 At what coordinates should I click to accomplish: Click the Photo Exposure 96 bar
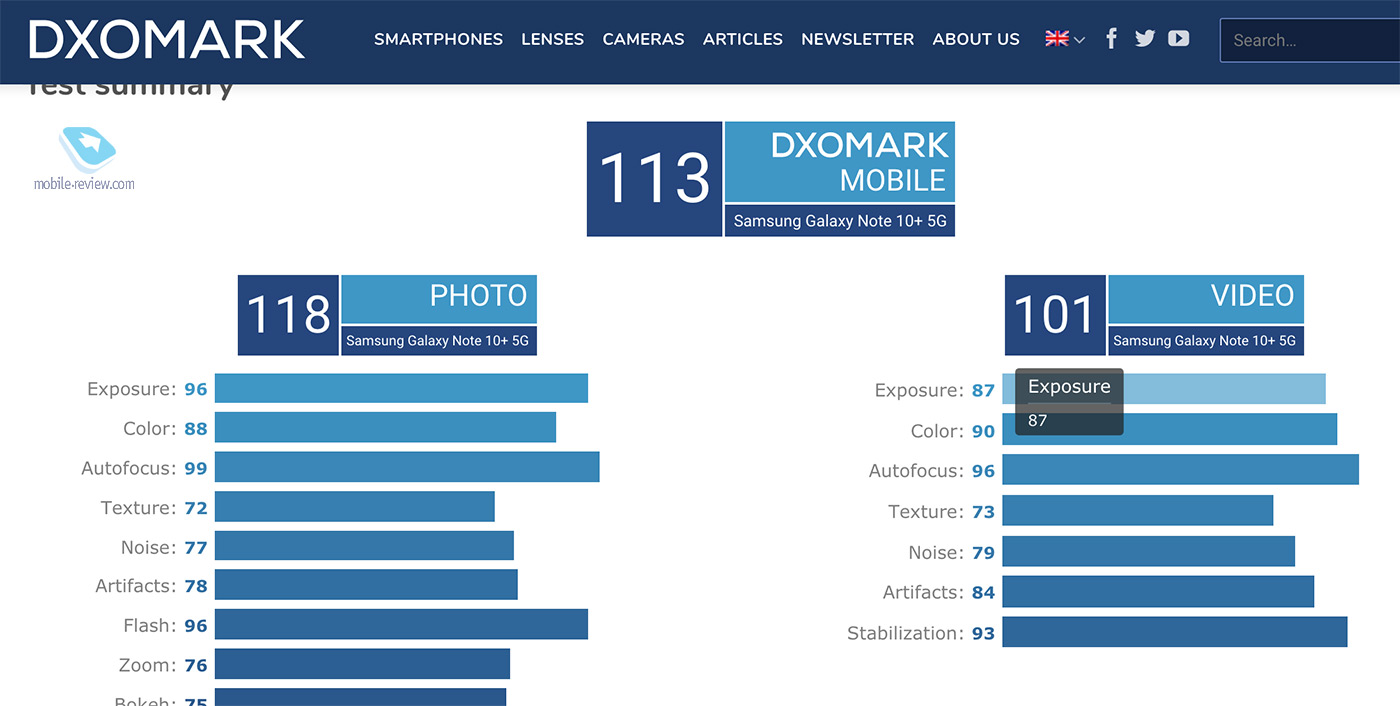pos(401,389)
